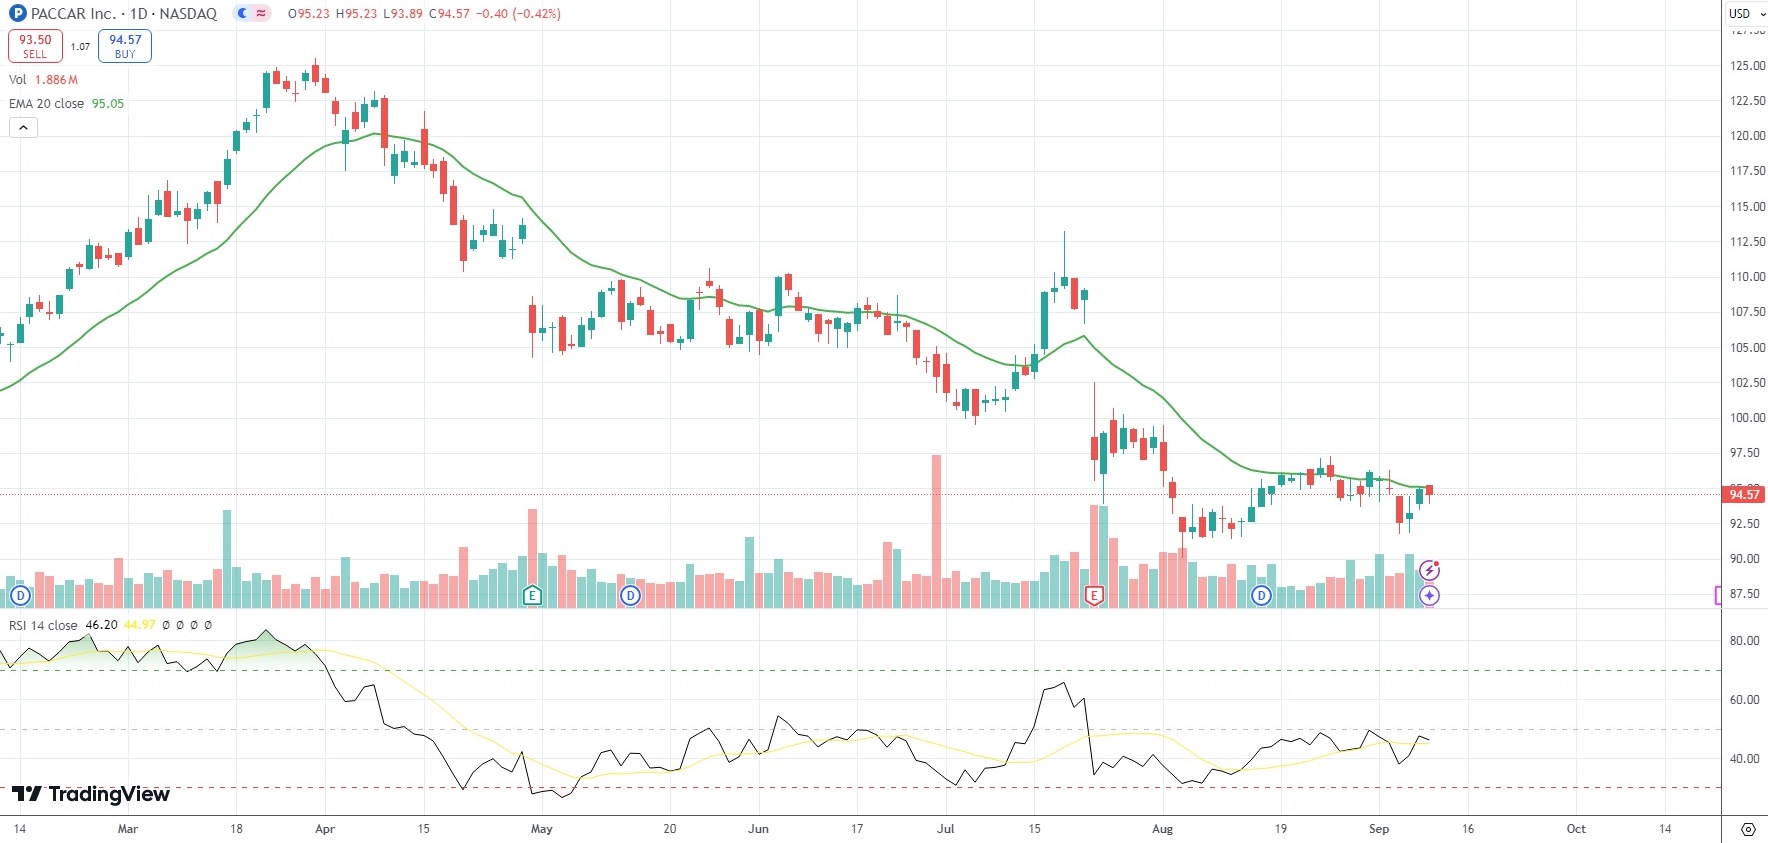Click the Jun label on time axis

coord(759,829)
